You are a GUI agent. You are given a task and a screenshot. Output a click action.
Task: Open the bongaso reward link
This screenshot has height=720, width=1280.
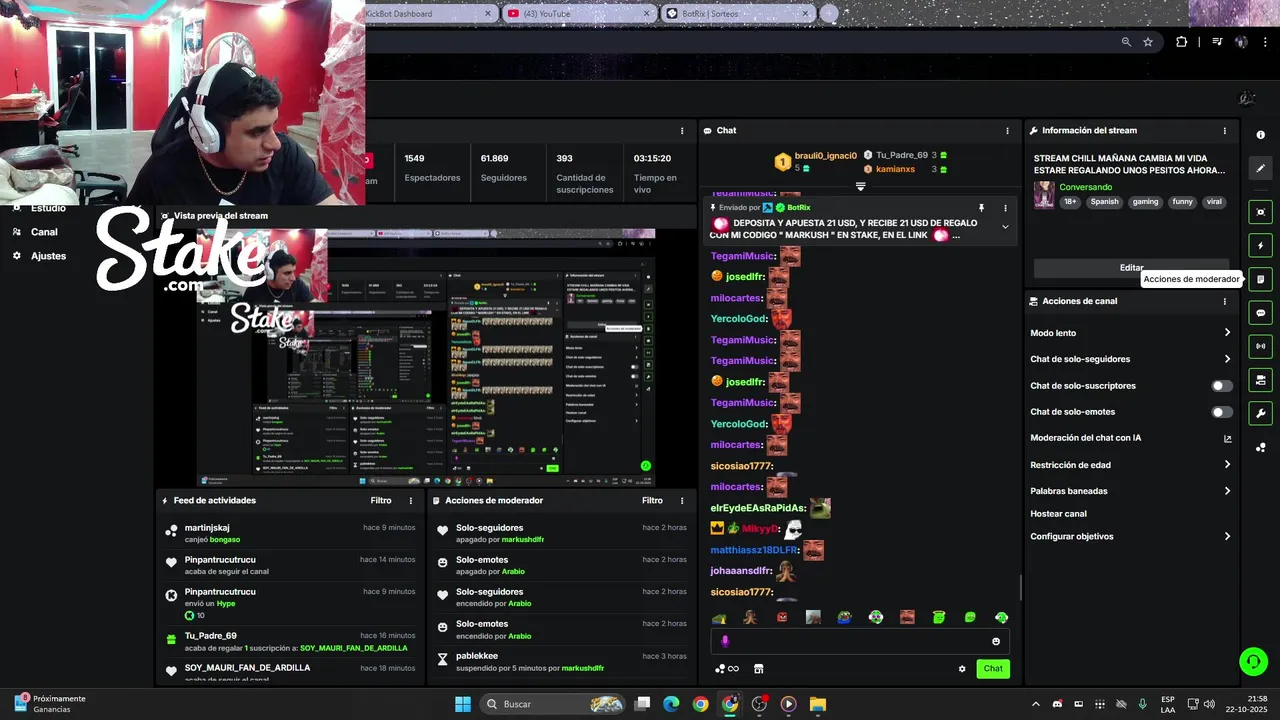[x=225, y=540]
